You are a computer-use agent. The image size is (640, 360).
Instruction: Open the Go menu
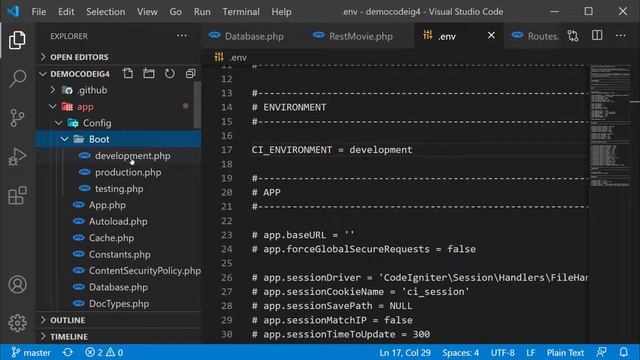point(176,11)
